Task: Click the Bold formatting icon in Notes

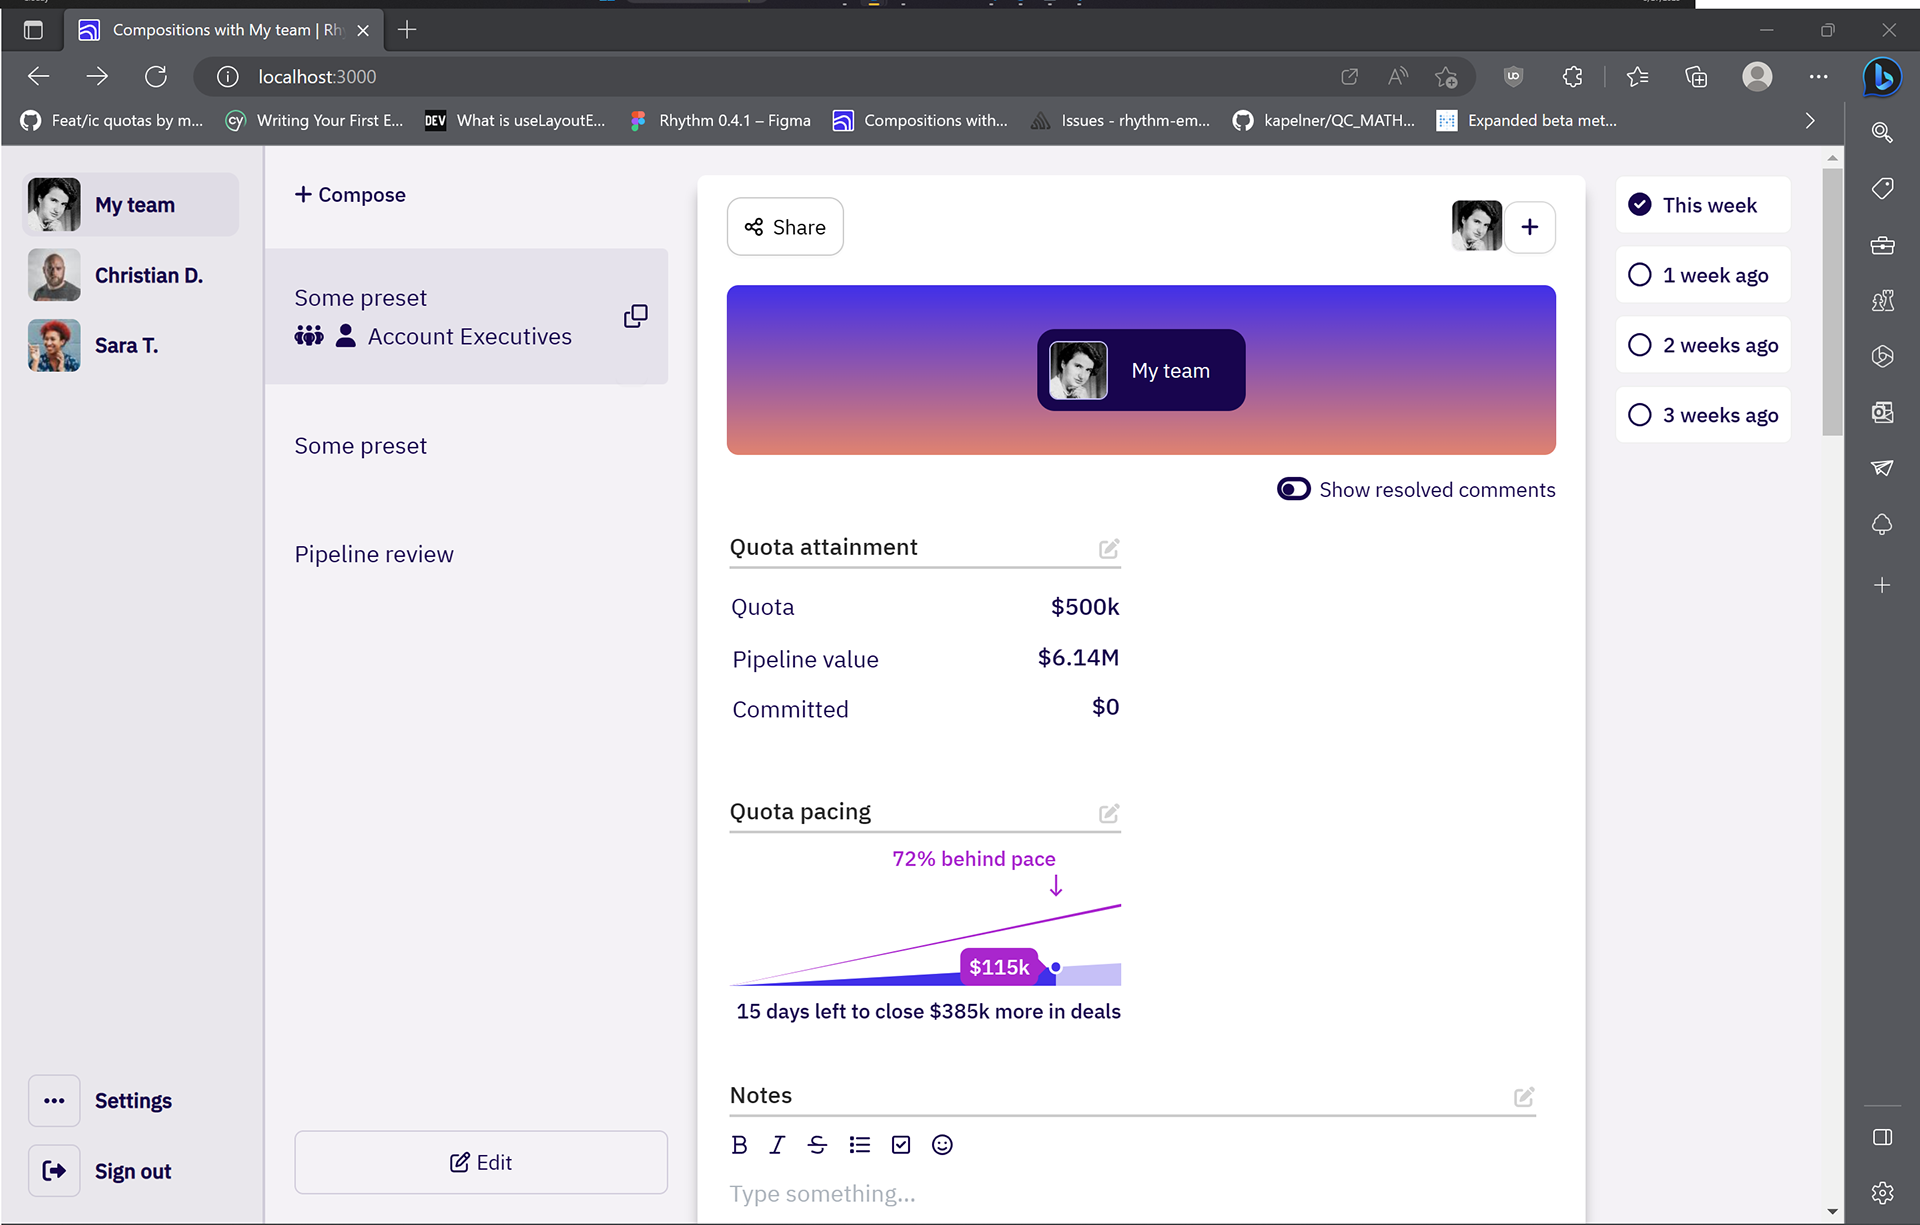Action: [739, 1145]
